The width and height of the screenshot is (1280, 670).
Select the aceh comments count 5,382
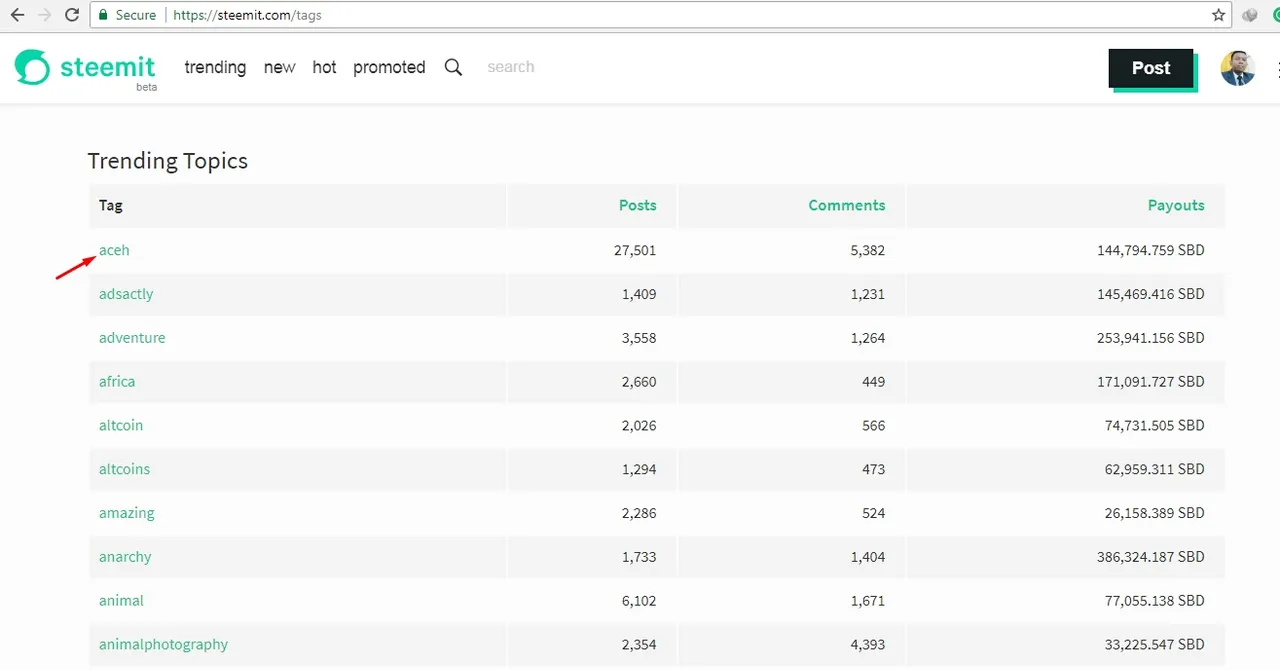[867, 250]
